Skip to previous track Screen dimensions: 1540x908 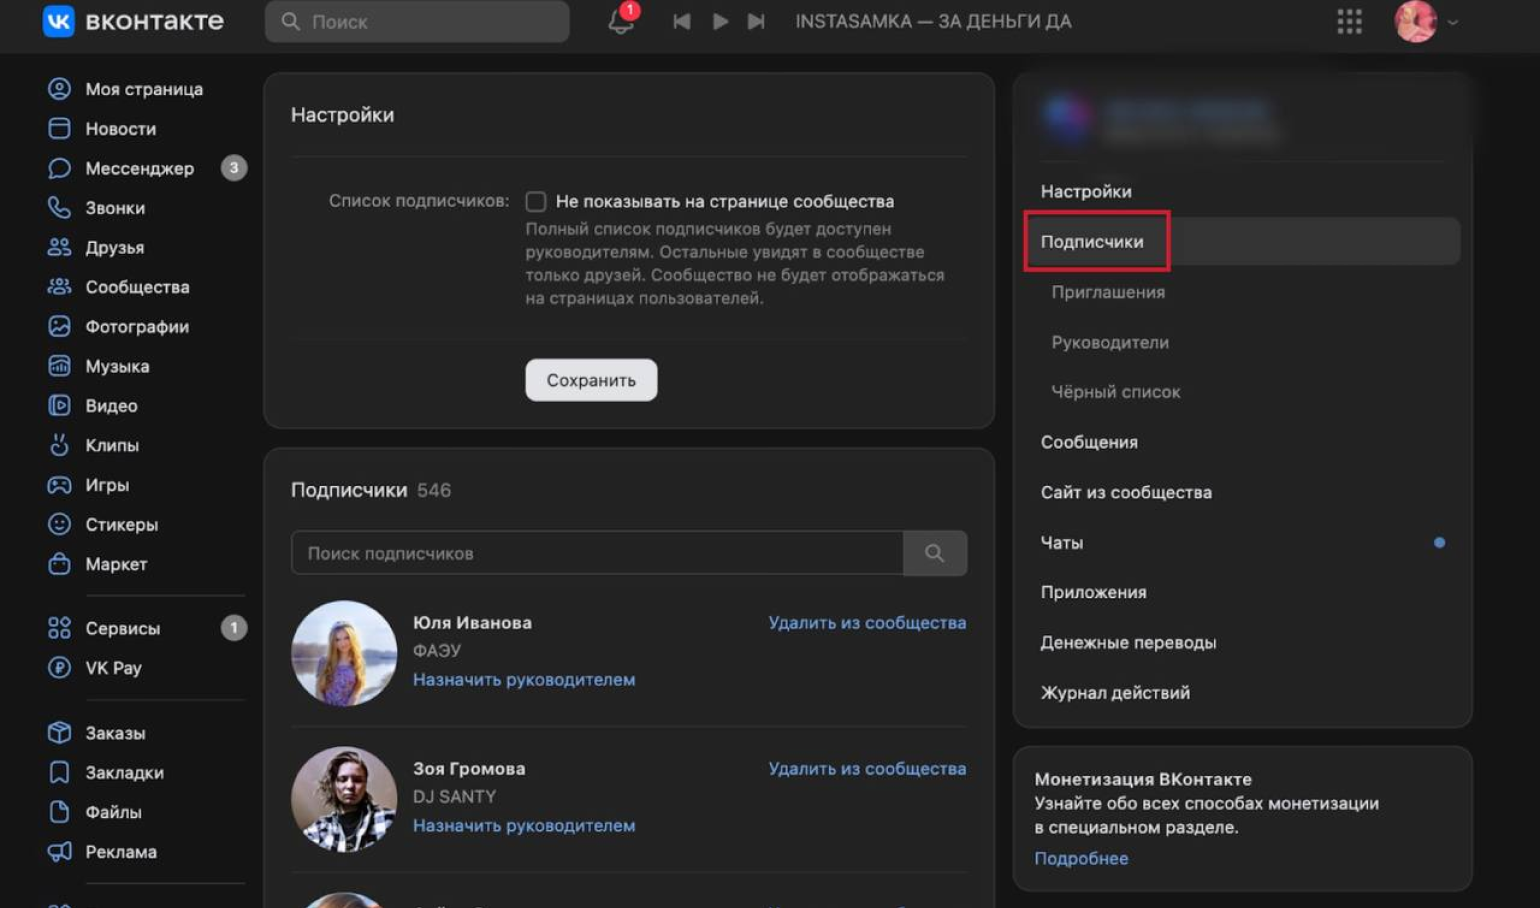681,21
